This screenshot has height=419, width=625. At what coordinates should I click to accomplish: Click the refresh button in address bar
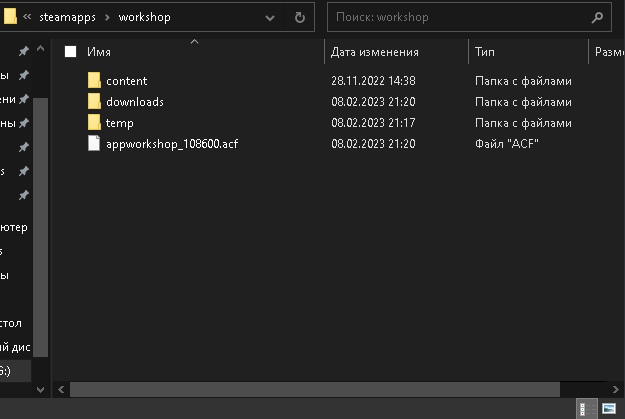300,17
